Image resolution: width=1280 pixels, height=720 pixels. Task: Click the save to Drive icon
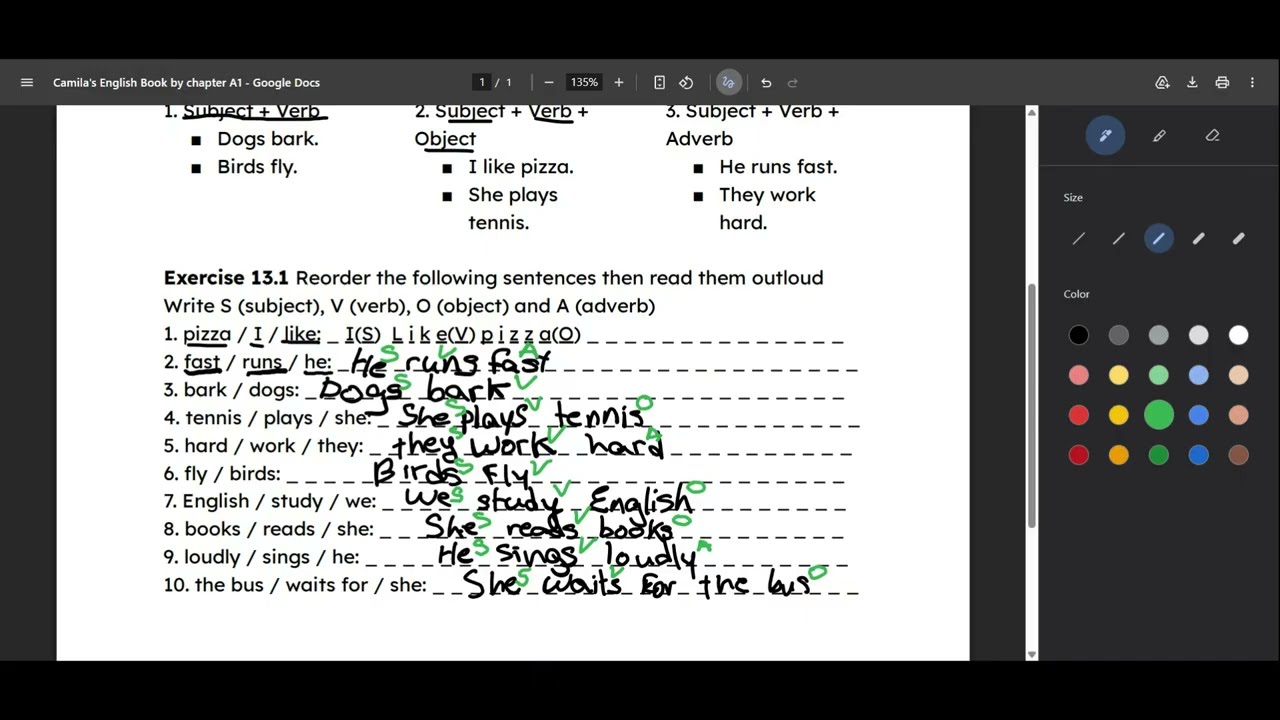(1162, 83)
